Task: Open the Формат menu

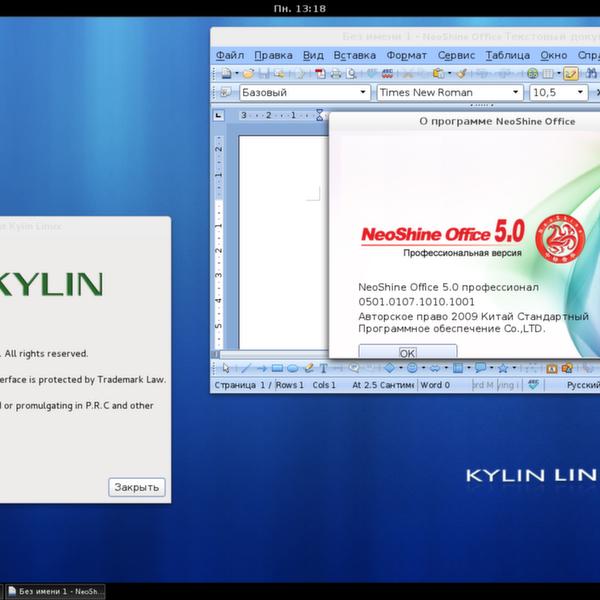Action: [x=406, y=55]
